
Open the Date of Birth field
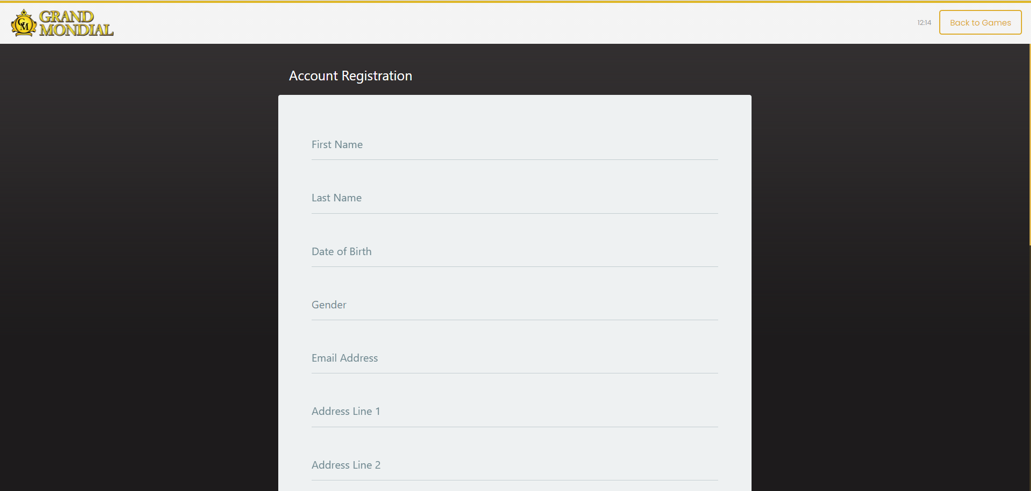pos(514,251)
